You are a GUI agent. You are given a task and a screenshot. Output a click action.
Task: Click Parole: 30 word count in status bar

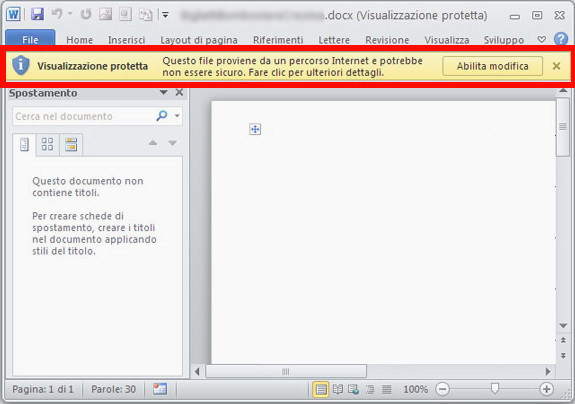click(x=113, y=389)
